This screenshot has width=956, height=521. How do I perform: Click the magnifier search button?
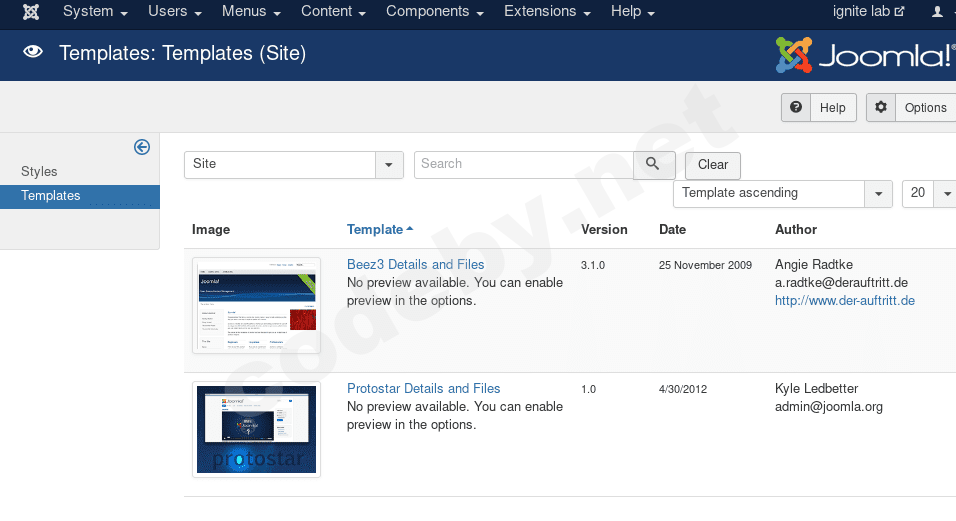[x=654, y=165]
